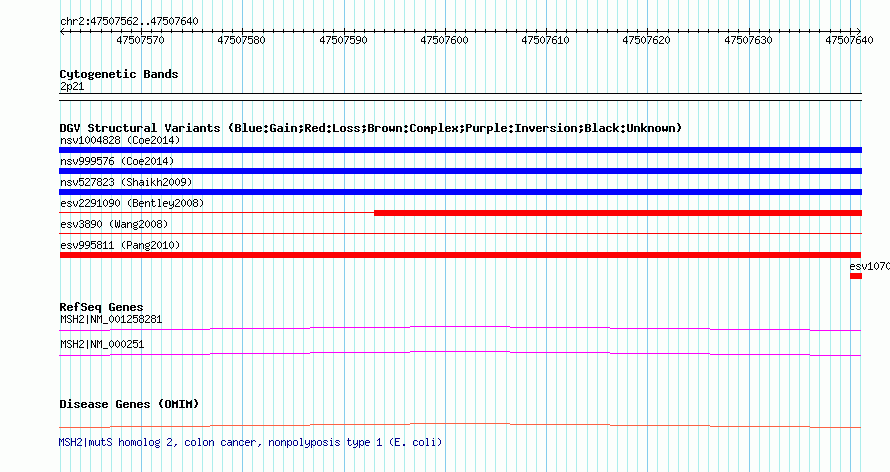
Task: Open variant nsv1004828 (Coe2014) label
Action: point(120,140)
